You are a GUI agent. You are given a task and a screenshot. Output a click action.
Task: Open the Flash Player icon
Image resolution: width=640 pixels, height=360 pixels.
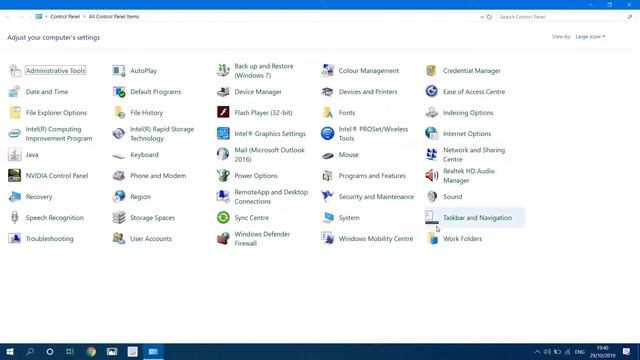[223, 112]
